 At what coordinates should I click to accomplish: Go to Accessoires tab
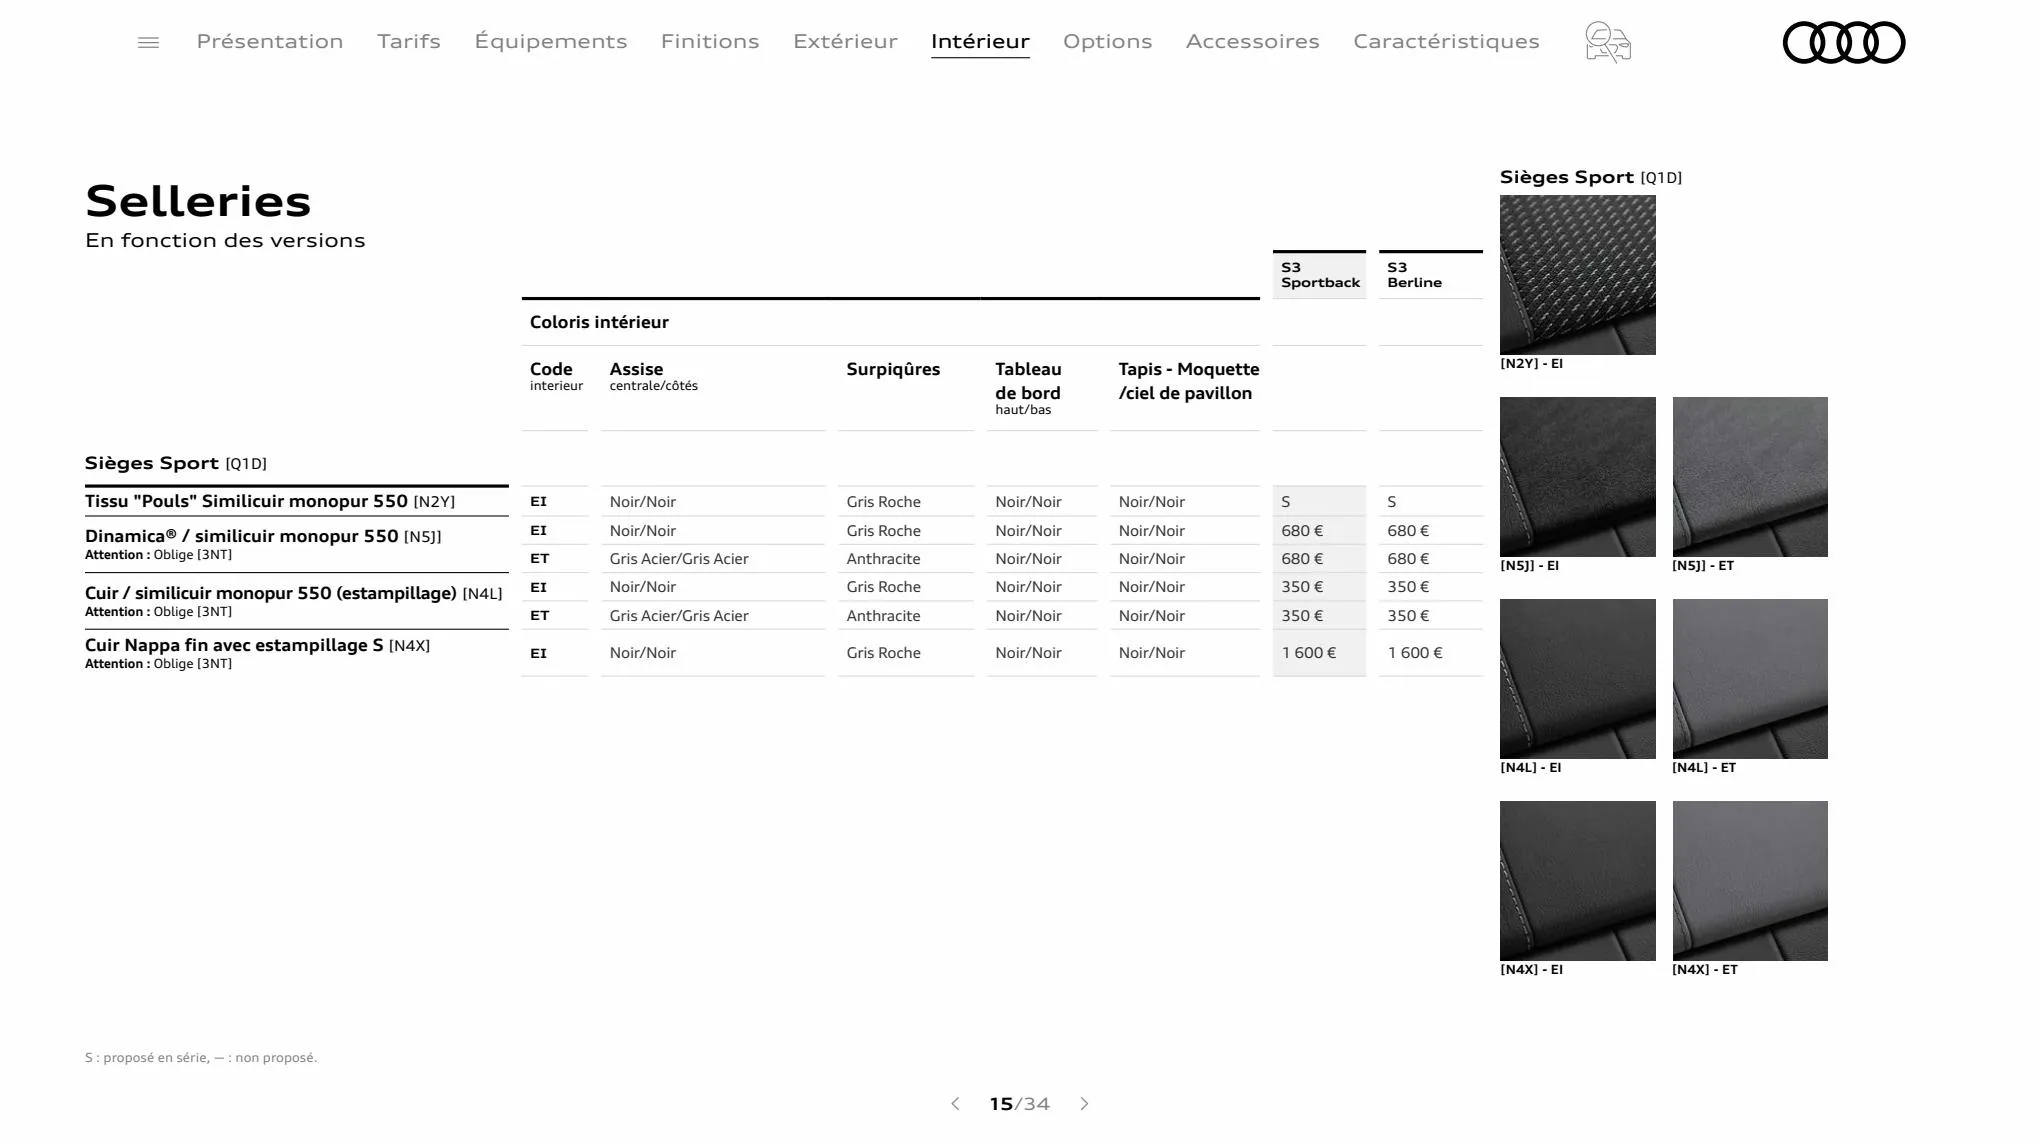1253,41
